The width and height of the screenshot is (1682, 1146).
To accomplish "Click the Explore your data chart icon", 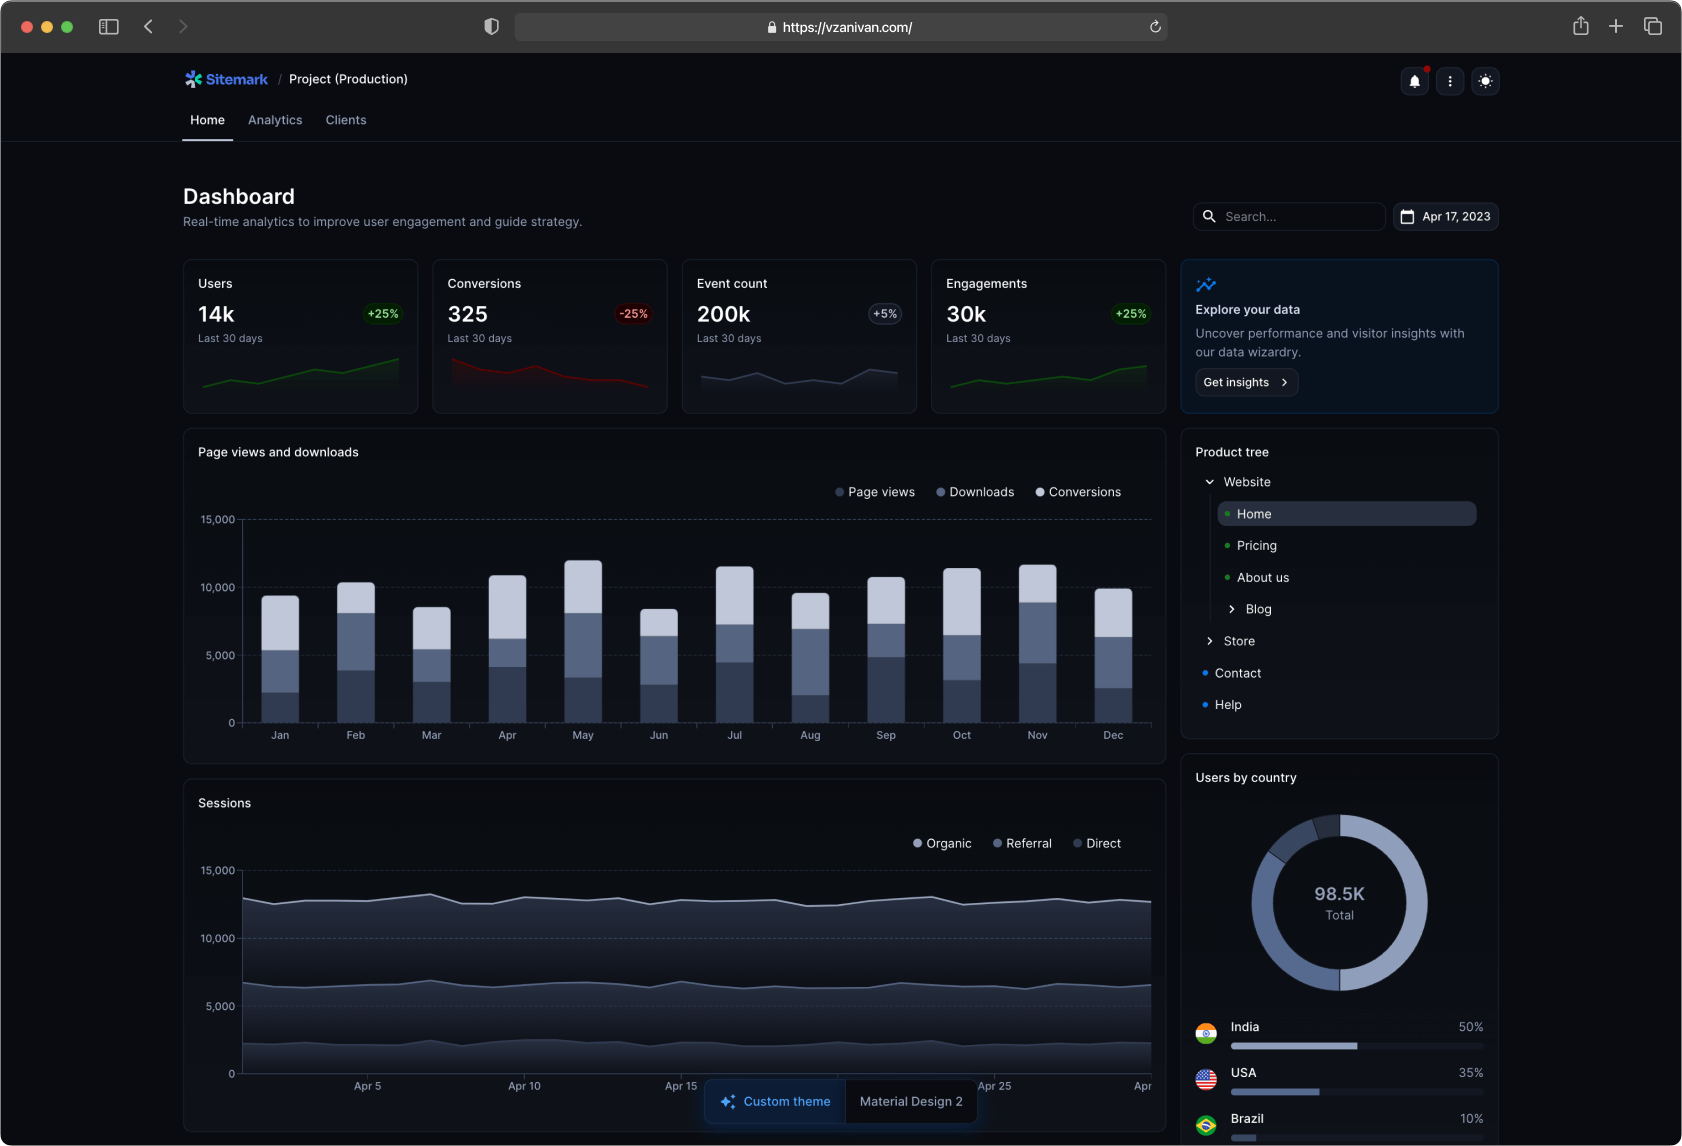I will coord(1206,285).
